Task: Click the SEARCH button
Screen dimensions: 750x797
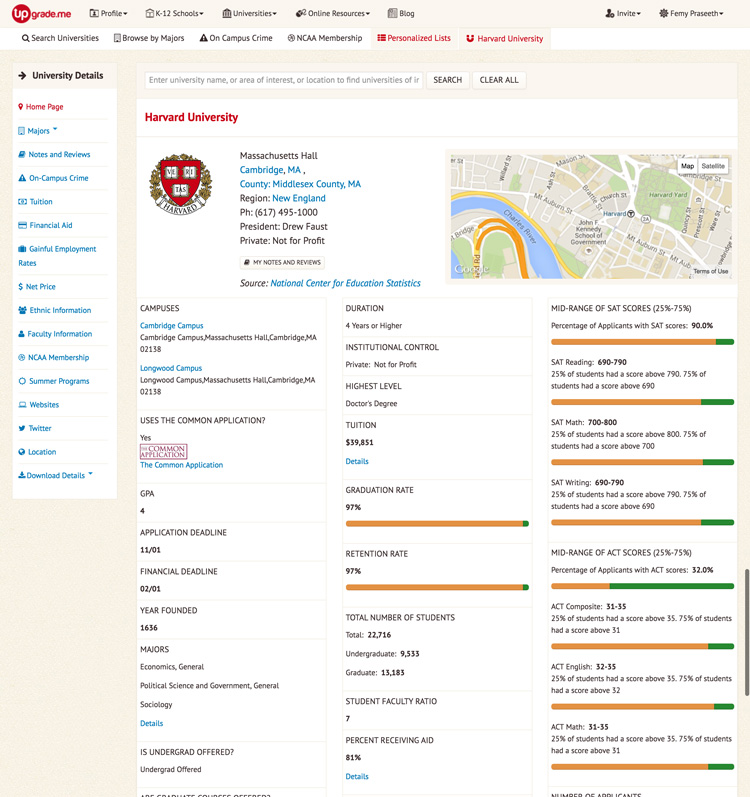Action: (448, 80)
